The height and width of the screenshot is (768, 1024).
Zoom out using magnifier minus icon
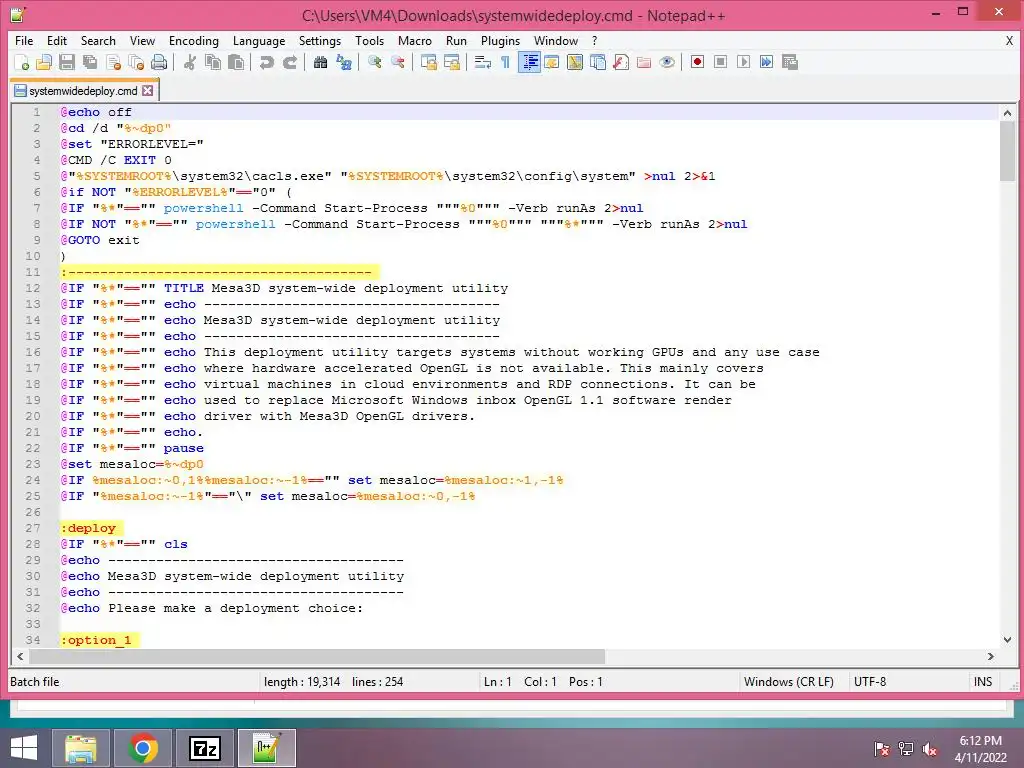[x=398, y=62]
